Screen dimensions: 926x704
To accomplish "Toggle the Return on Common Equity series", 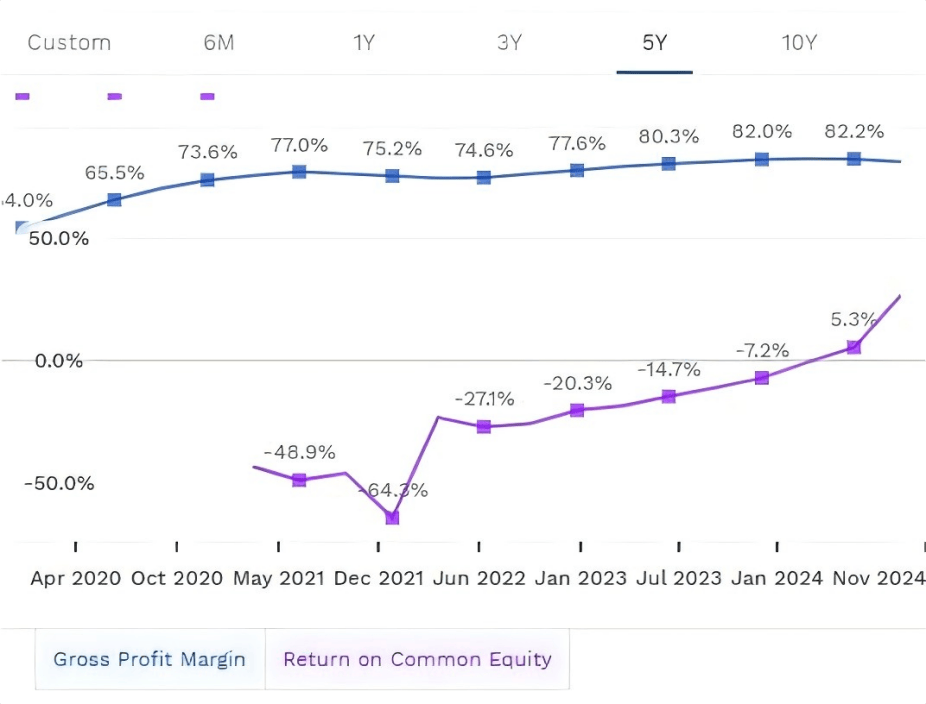I will pos(418,659).
